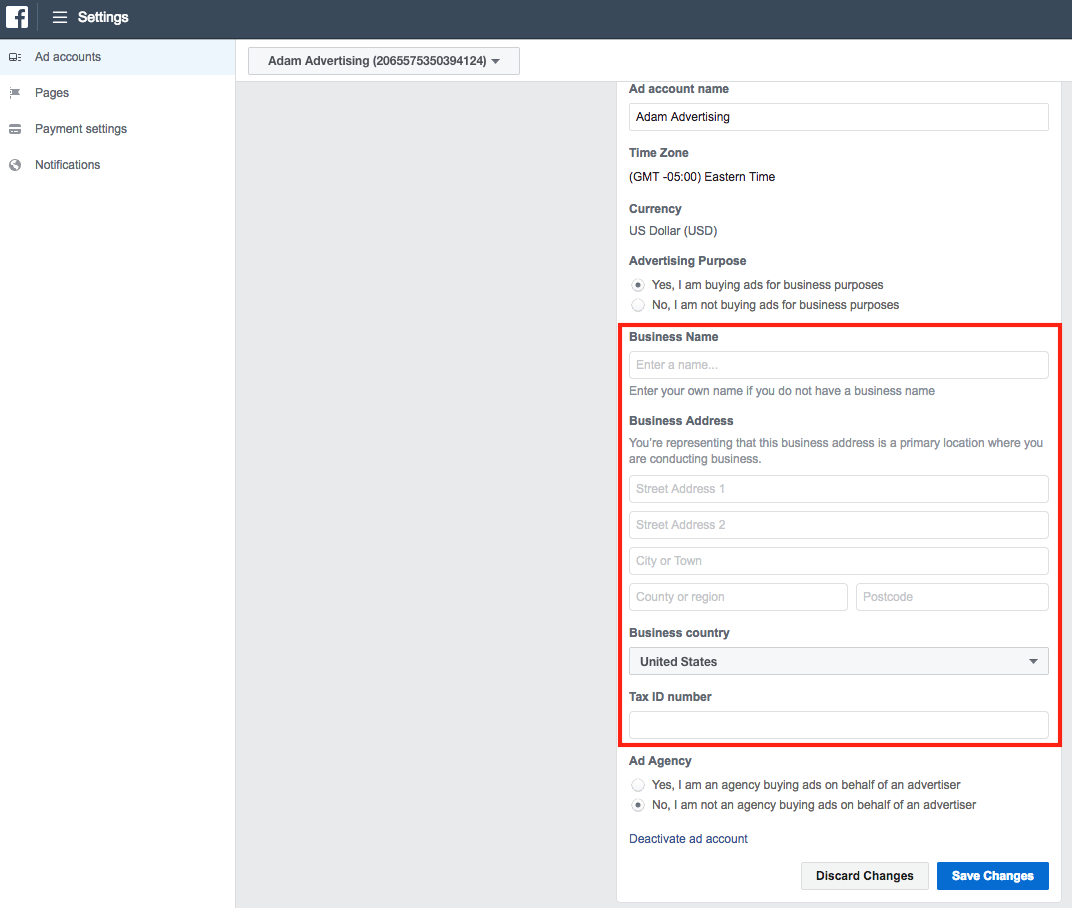Click the Save Changes button
This screenshot has width=1072, height=908.
click(992, 875)
